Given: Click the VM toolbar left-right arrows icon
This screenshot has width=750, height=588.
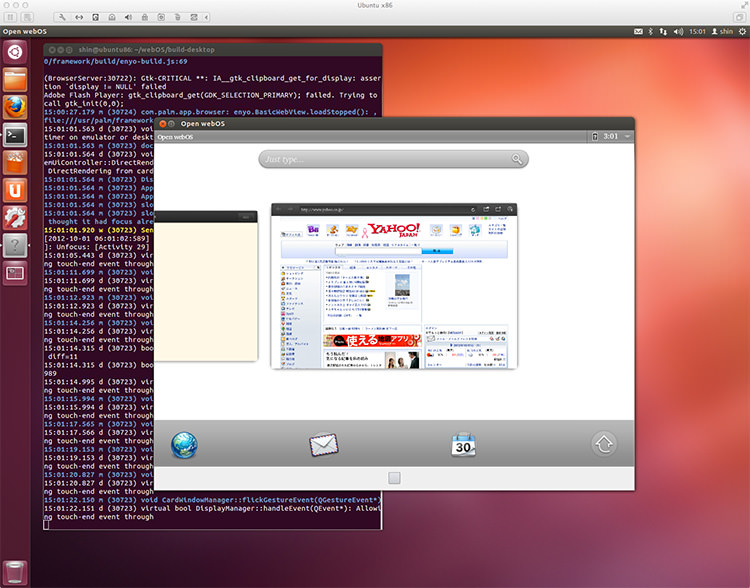Looking at the screenshot, I should coord(79,17).
